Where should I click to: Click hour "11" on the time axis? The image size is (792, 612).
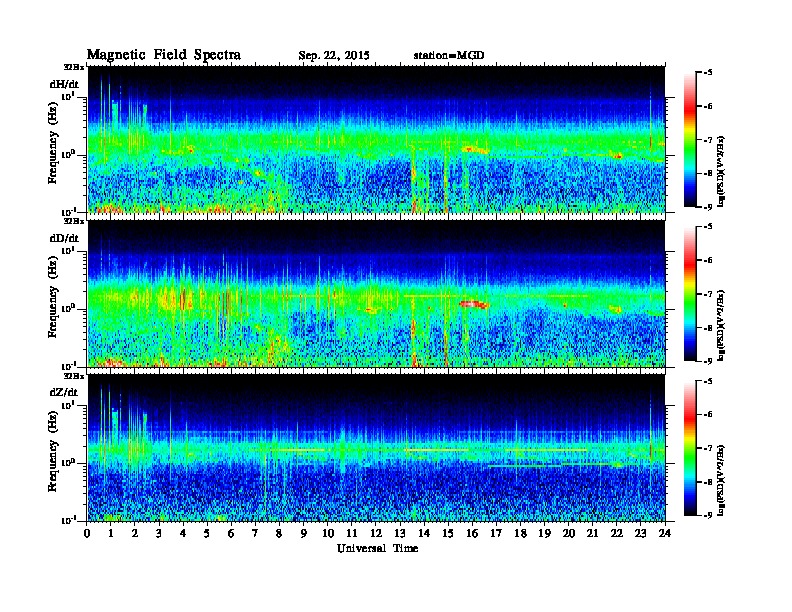[352, 533]
